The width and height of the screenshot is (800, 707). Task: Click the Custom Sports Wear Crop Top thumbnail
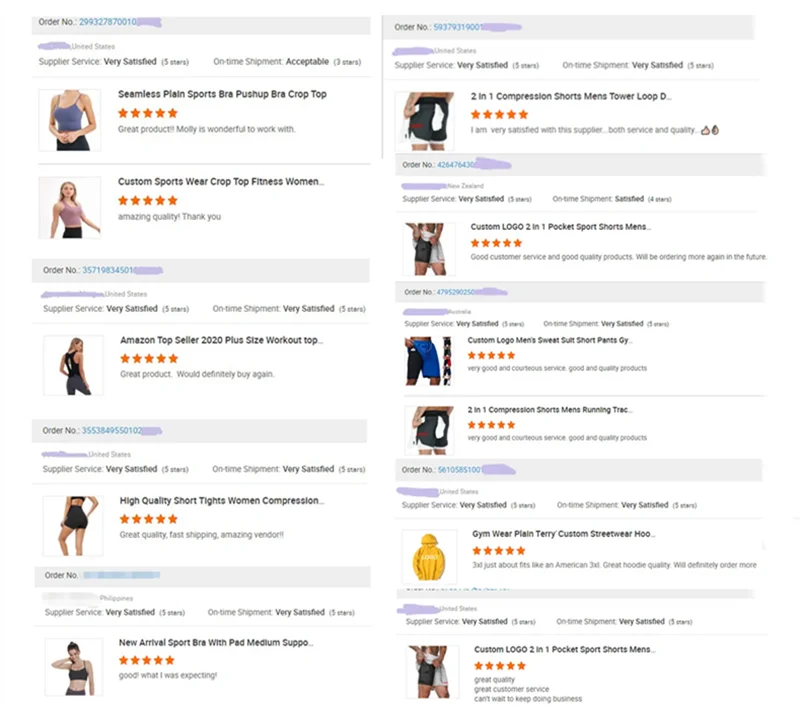point(69,208)
